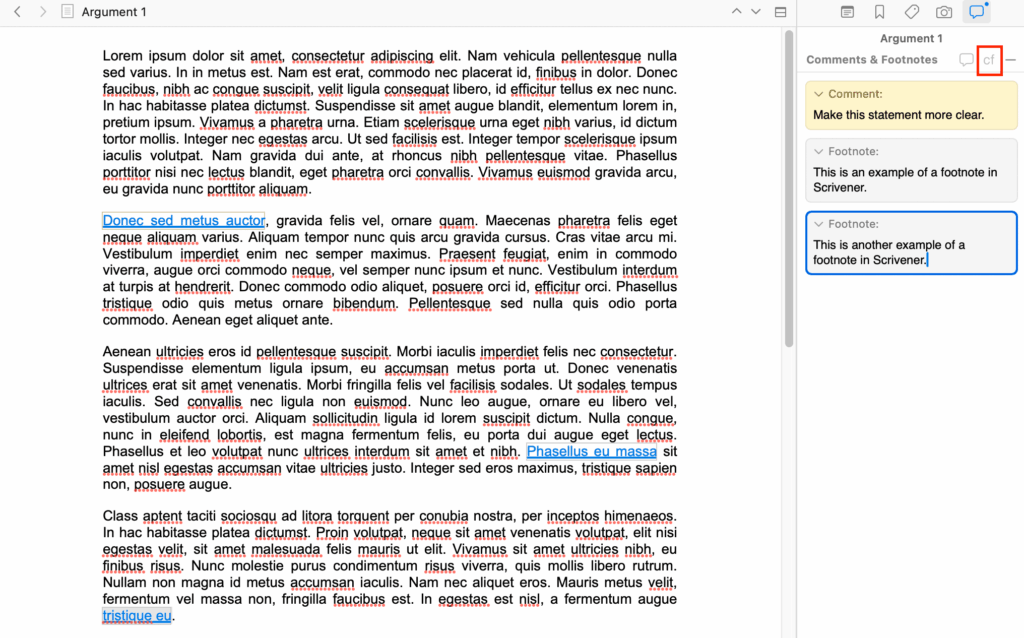The image size is (1024, 638).
Task: Click the editor vertical scrollbar thumb
Action: point(789,189)
